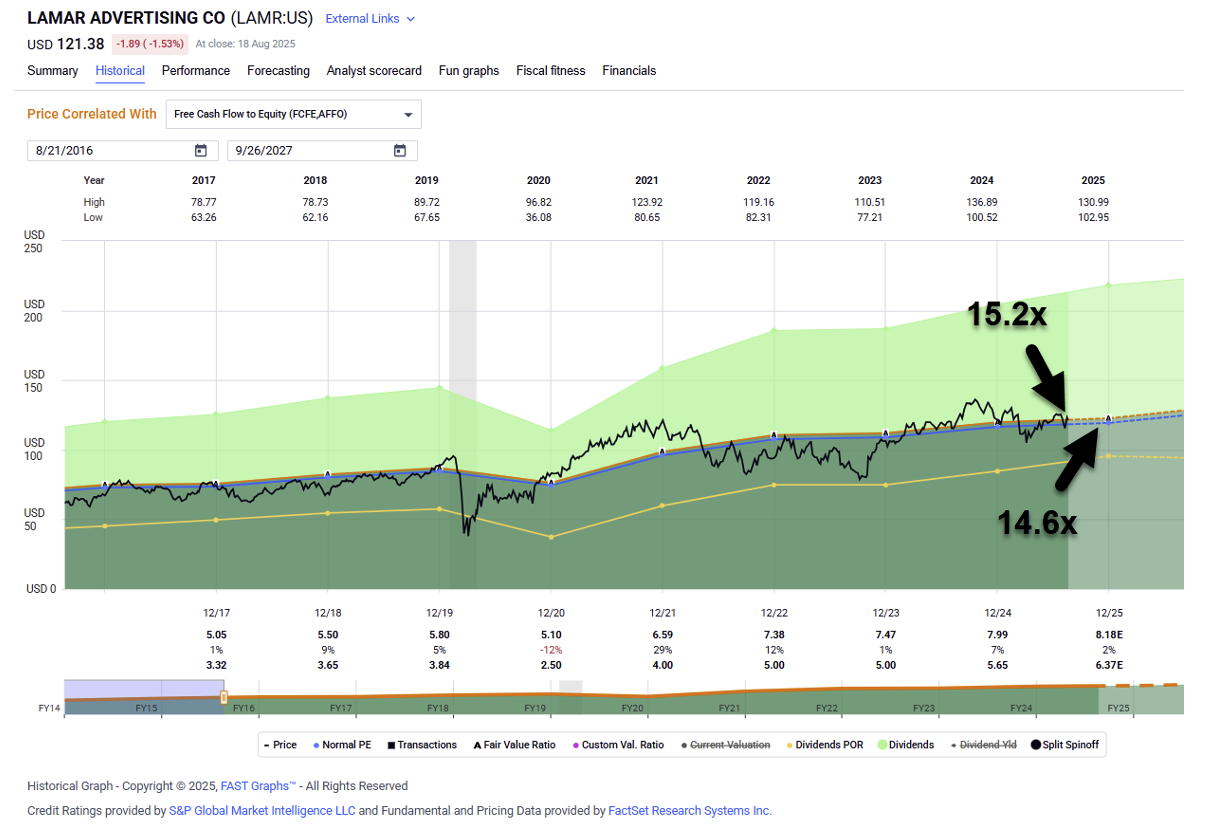Click the 3.32 dividend value for 12/17

[217, 665]
